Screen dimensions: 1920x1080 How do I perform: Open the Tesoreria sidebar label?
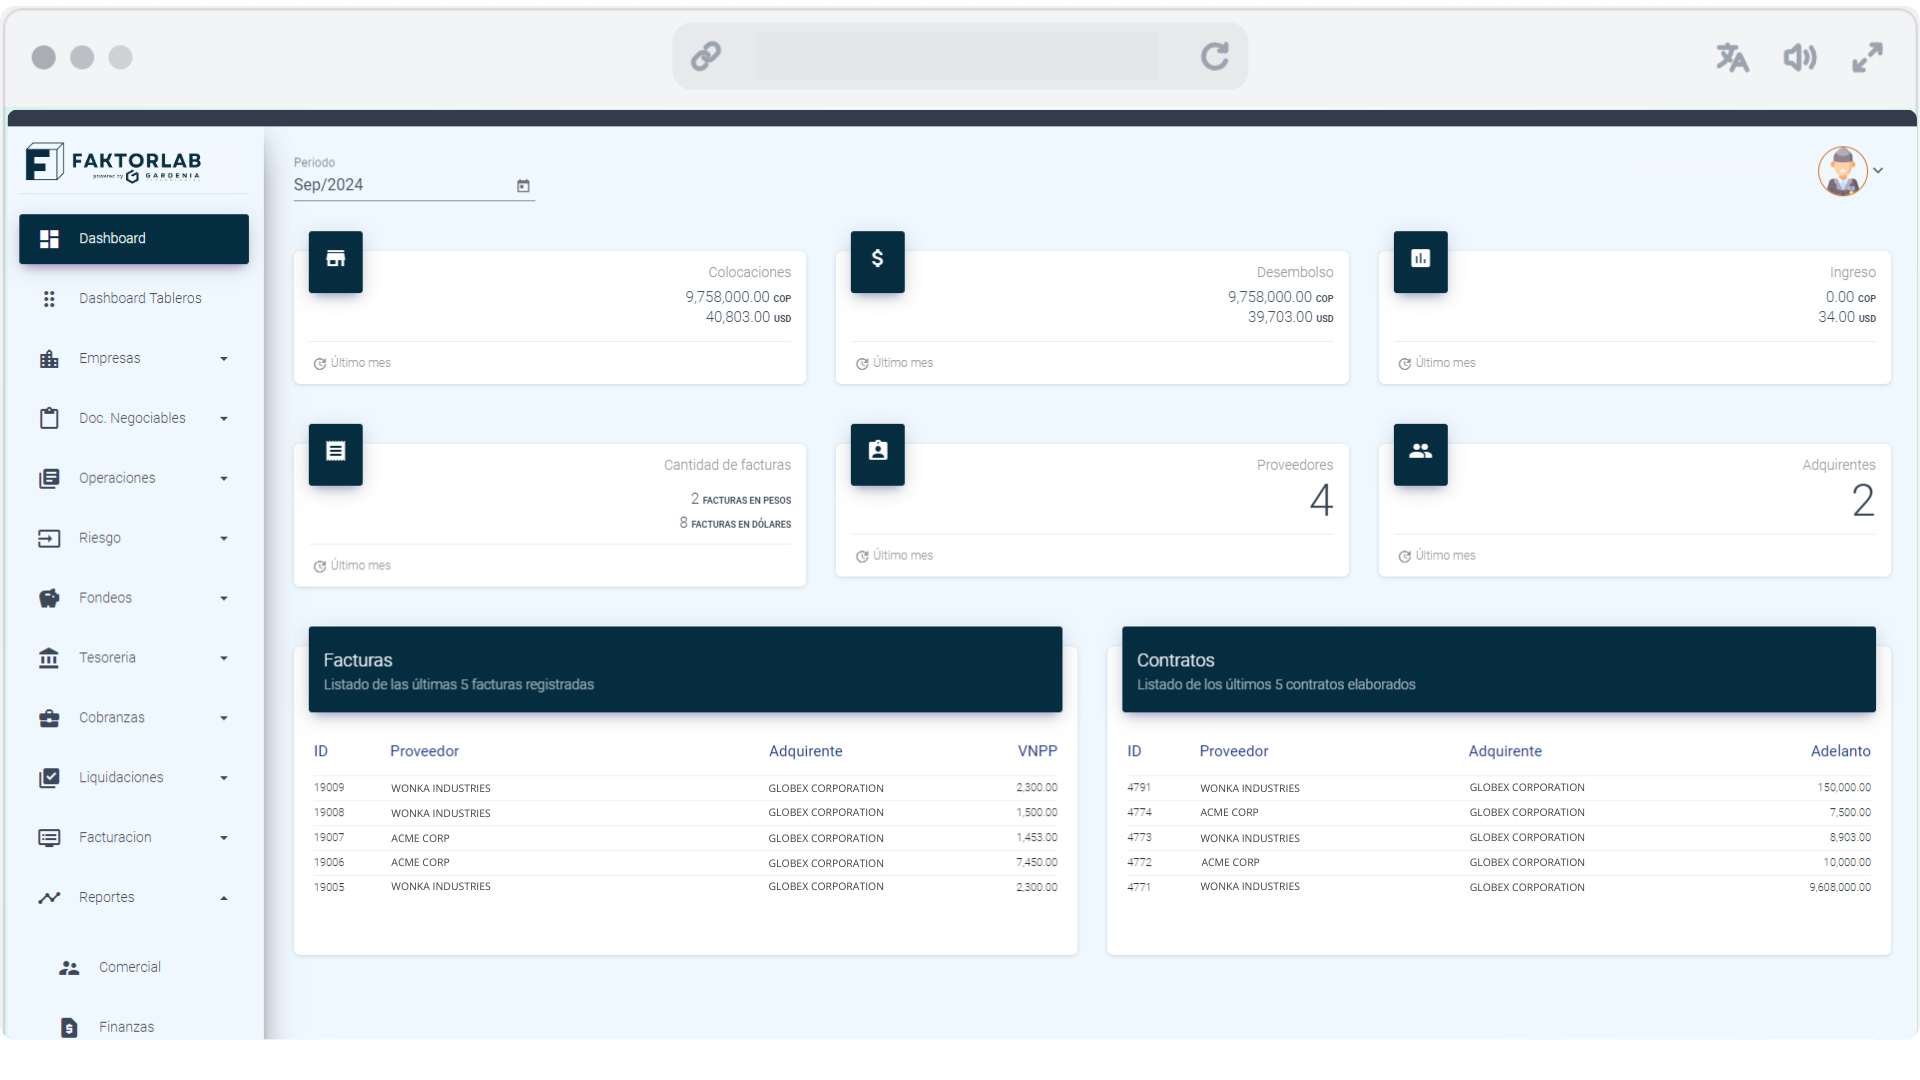[x=107, y=658]
